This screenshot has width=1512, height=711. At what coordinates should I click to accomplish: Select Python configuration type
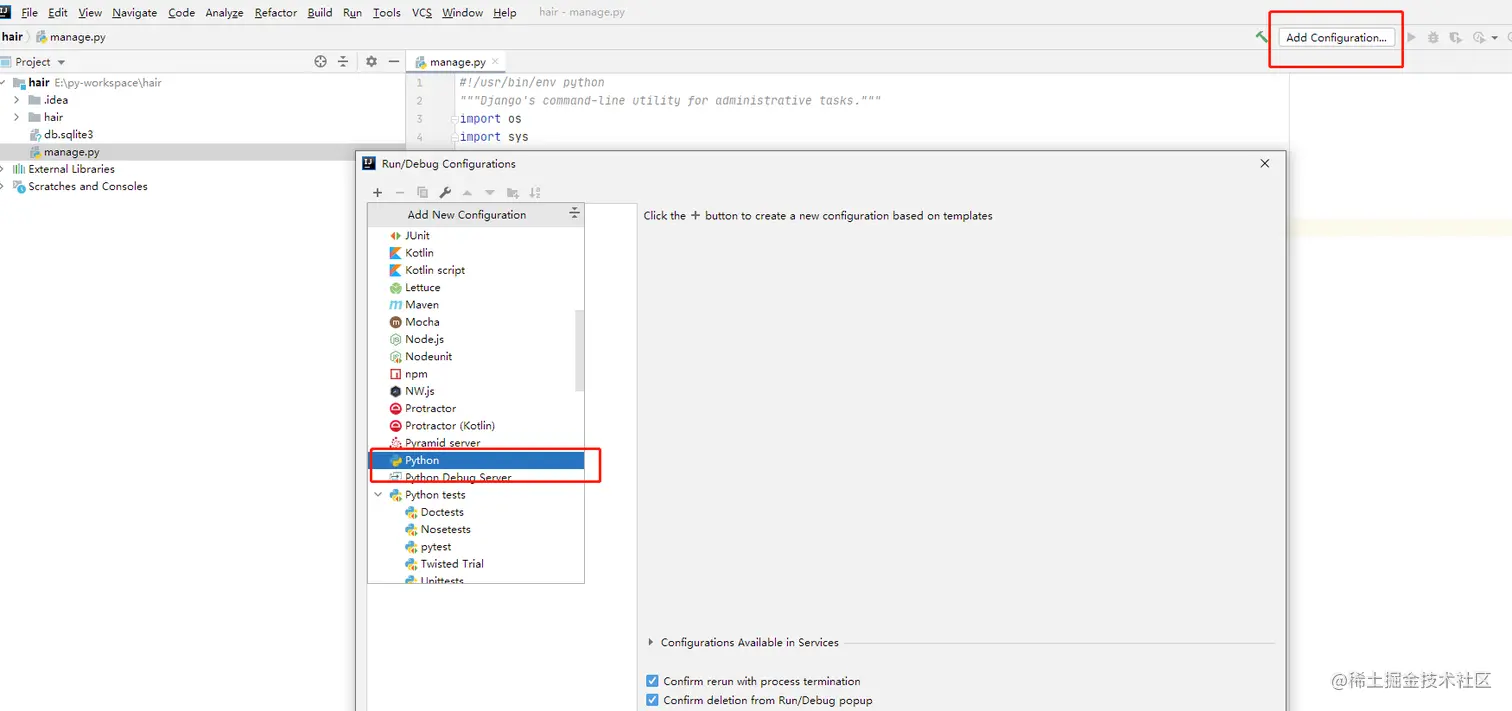tap(476, 460)
